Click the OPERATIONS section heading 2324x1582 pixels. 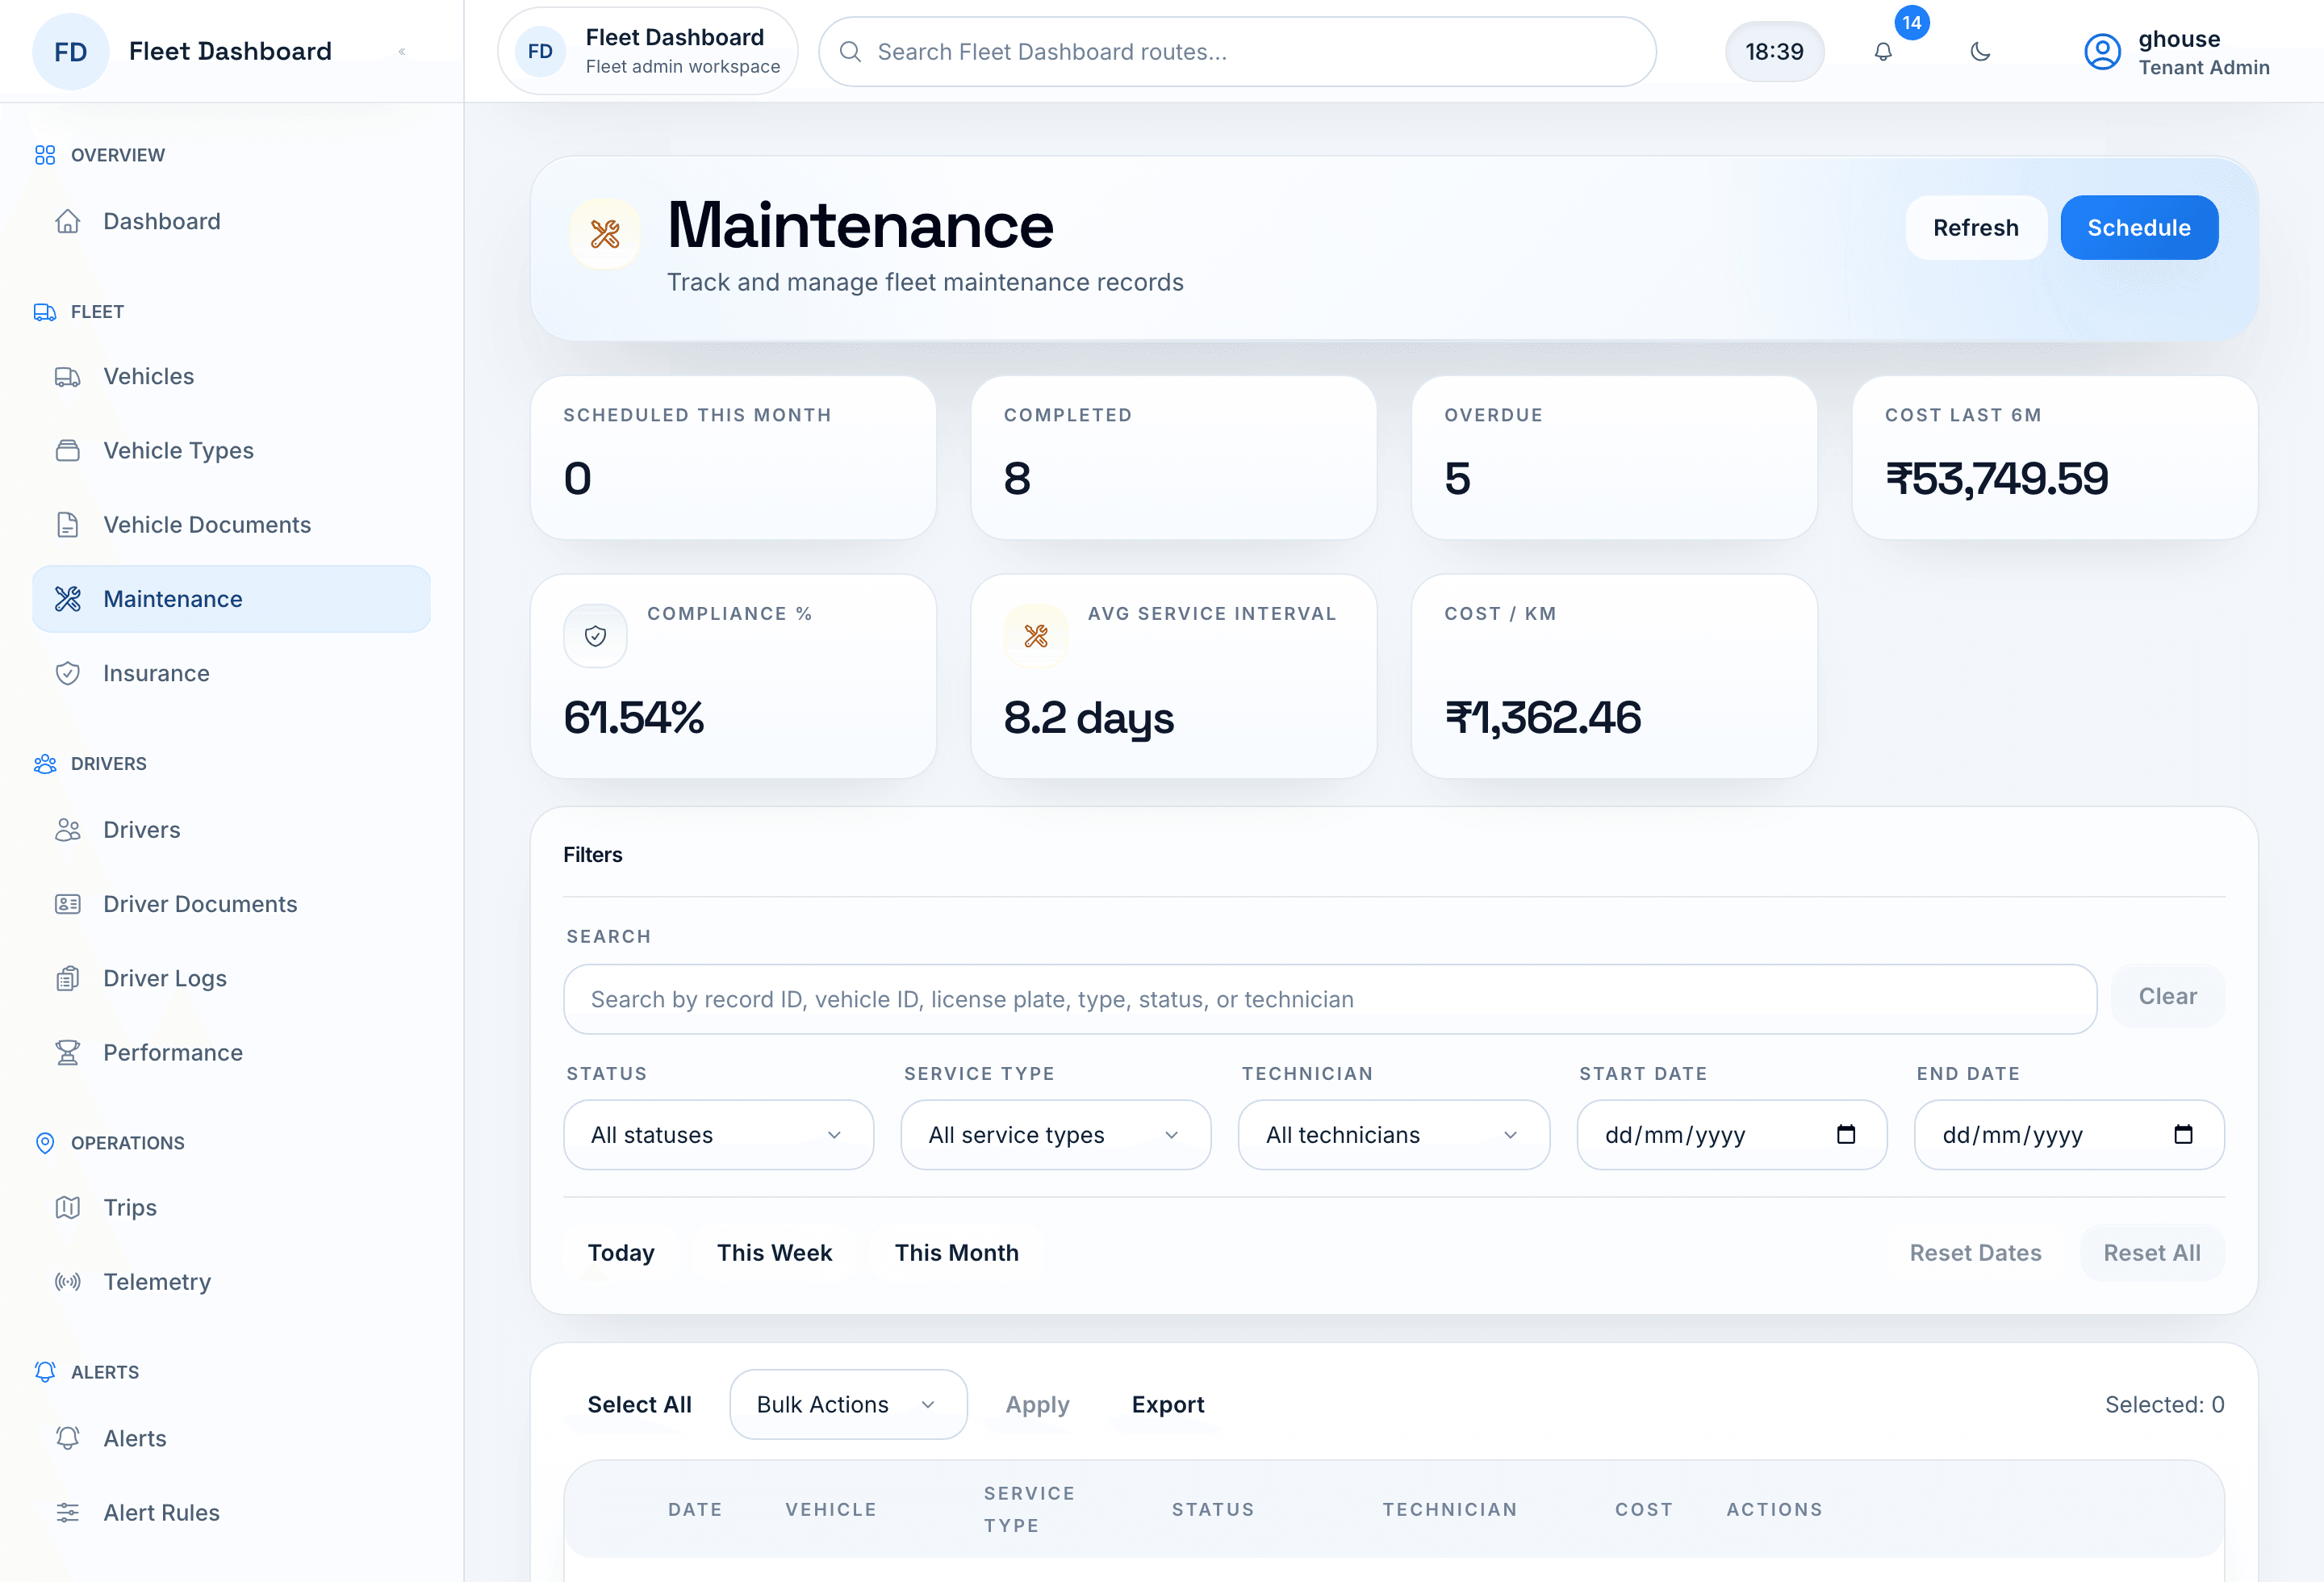[x=128, y=1142]
